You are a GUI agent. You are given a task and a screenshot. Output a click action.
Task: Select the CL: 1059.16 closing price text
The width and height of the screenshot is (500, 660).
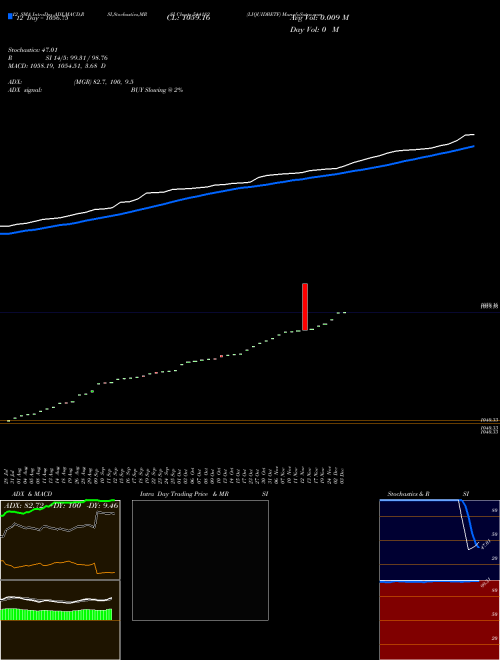(189, 18)
